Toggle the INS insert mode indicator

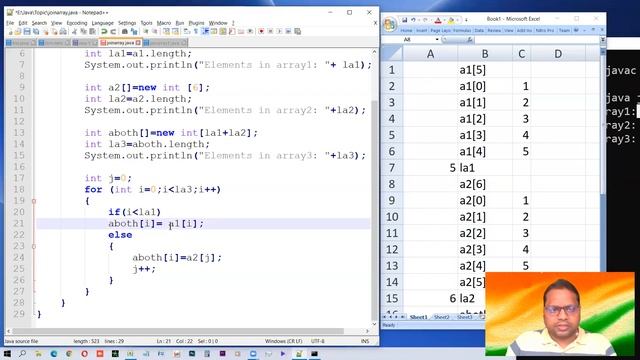[364, 341]
